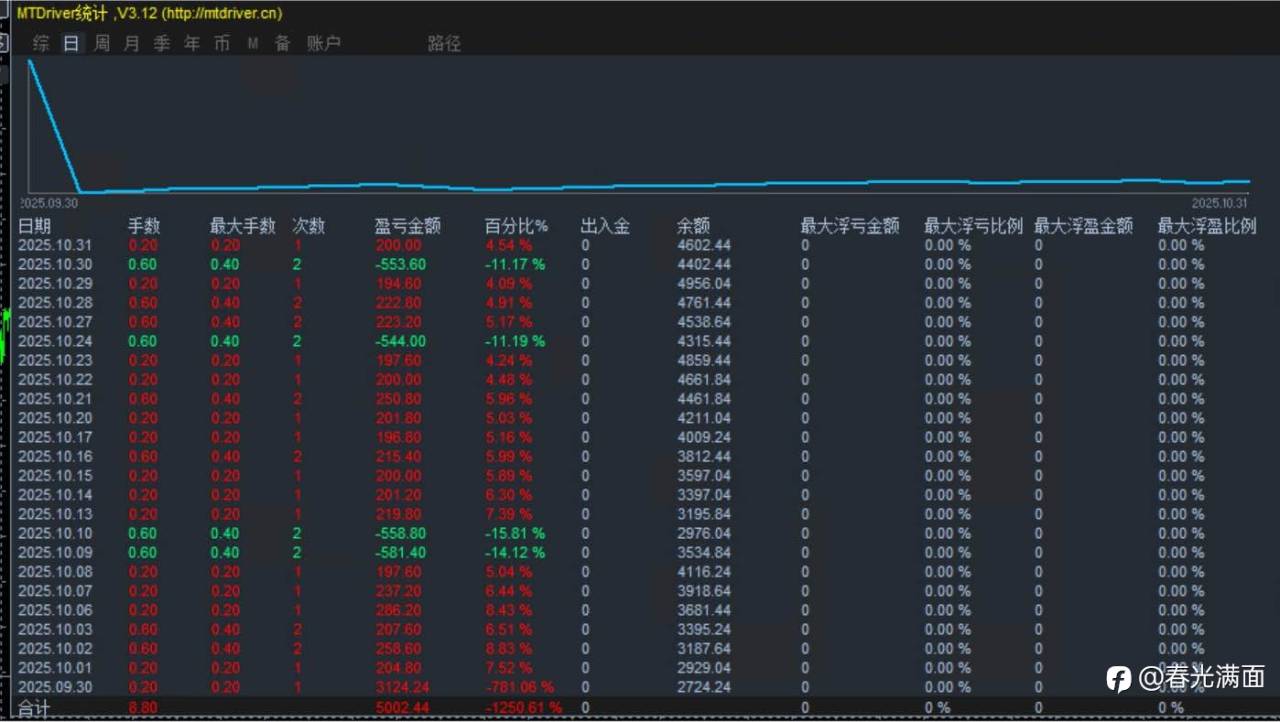Click the -1250.61 % total percentage

pos(523,708)
